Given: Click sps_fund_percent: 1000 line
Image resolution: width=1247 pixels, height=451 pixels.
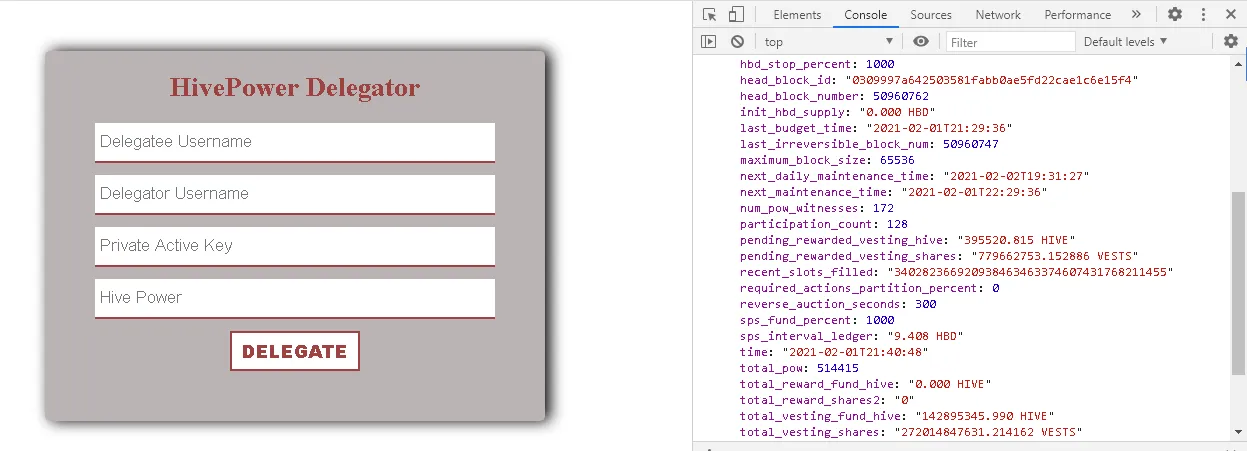Looking at the screenshot, I should [817, 320].
